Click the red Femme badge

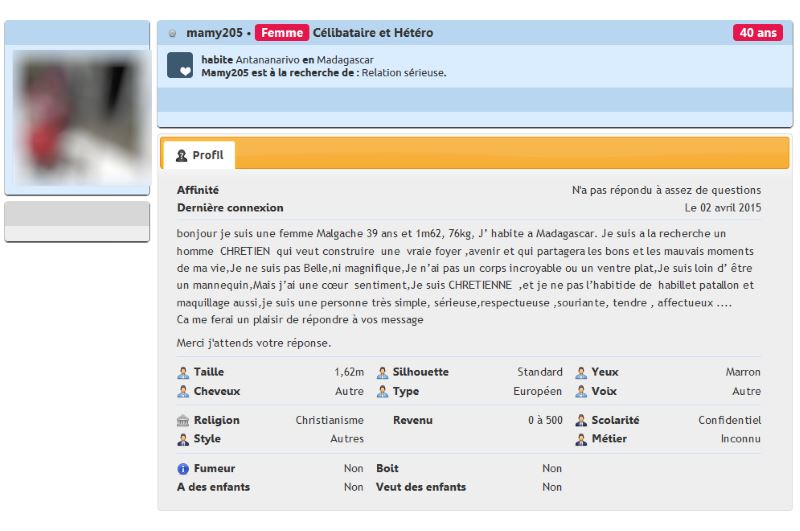pyautogui.click(x=281, y=33)
